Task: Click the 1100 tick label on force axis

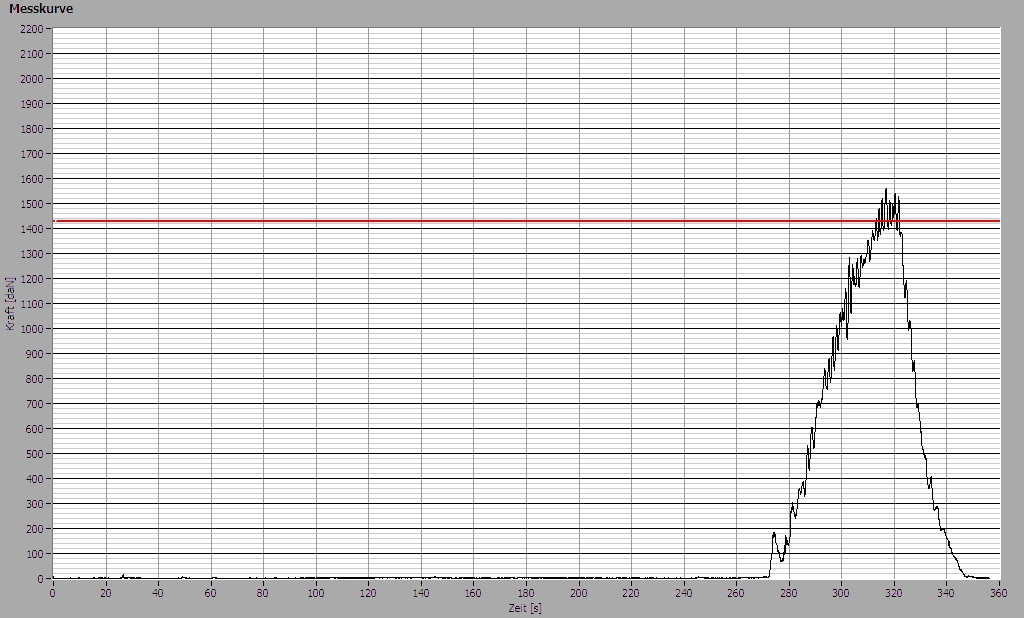Action: tap(31, 304)
